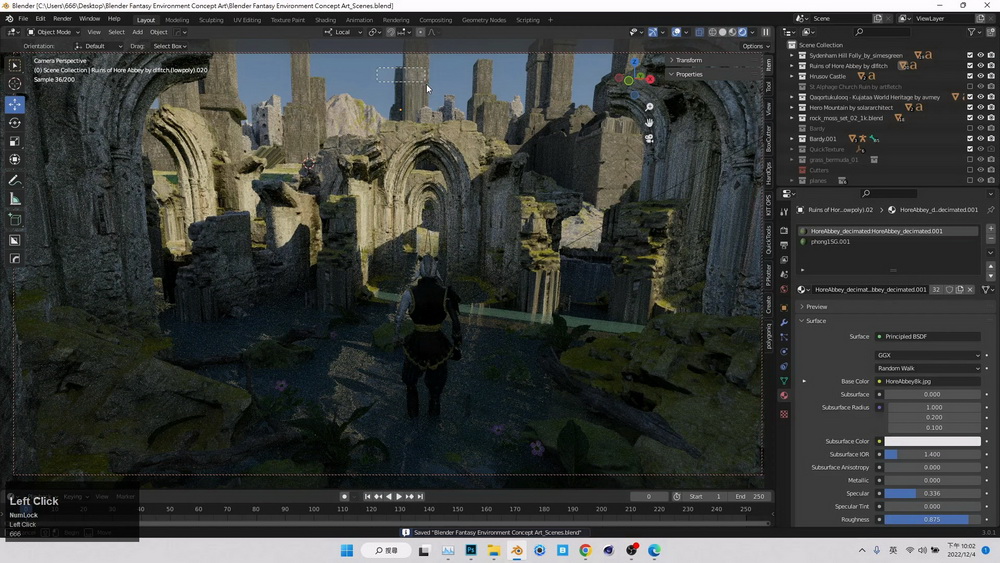Pause the viewport render preview
The height and width of the screenshot is (563, 1000).
(x=766, y=32)
